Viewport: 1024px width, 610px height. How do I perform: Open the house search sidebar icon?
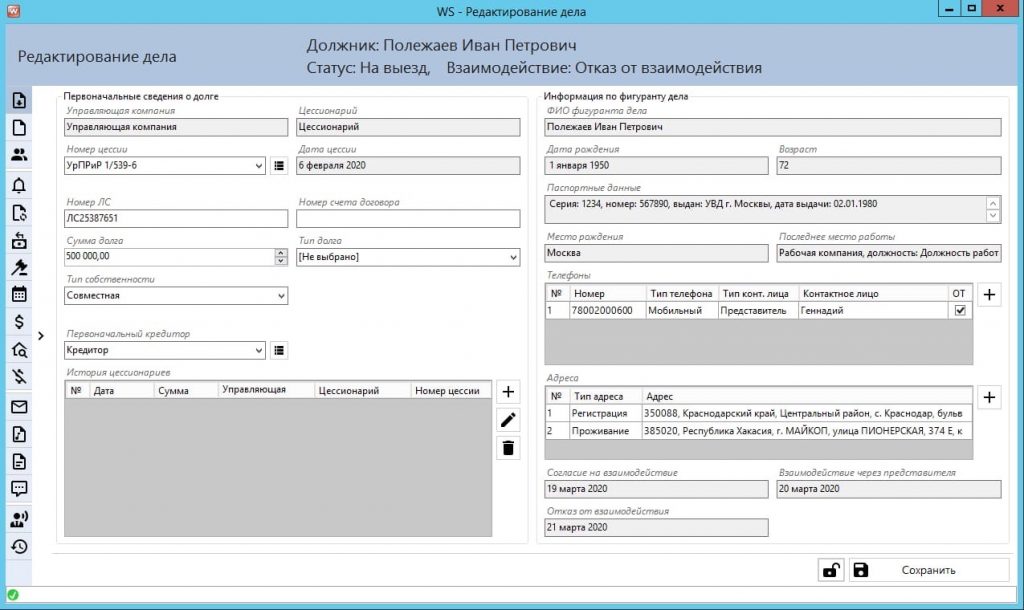(x=19, y=349)
